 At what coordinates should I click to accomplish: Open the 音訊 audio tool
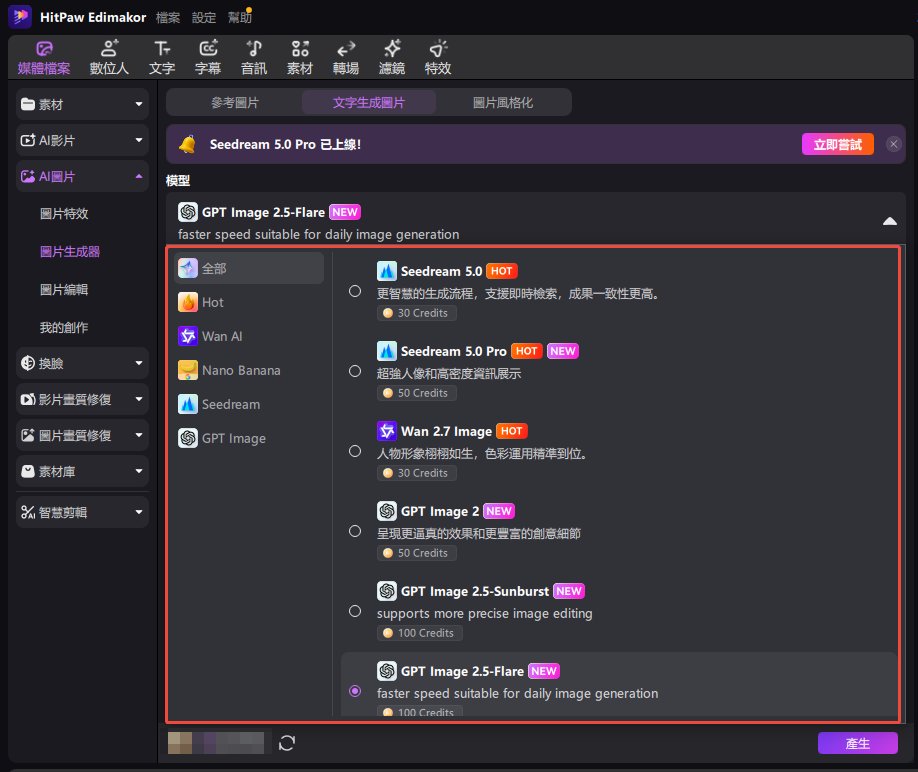point(254,58)
